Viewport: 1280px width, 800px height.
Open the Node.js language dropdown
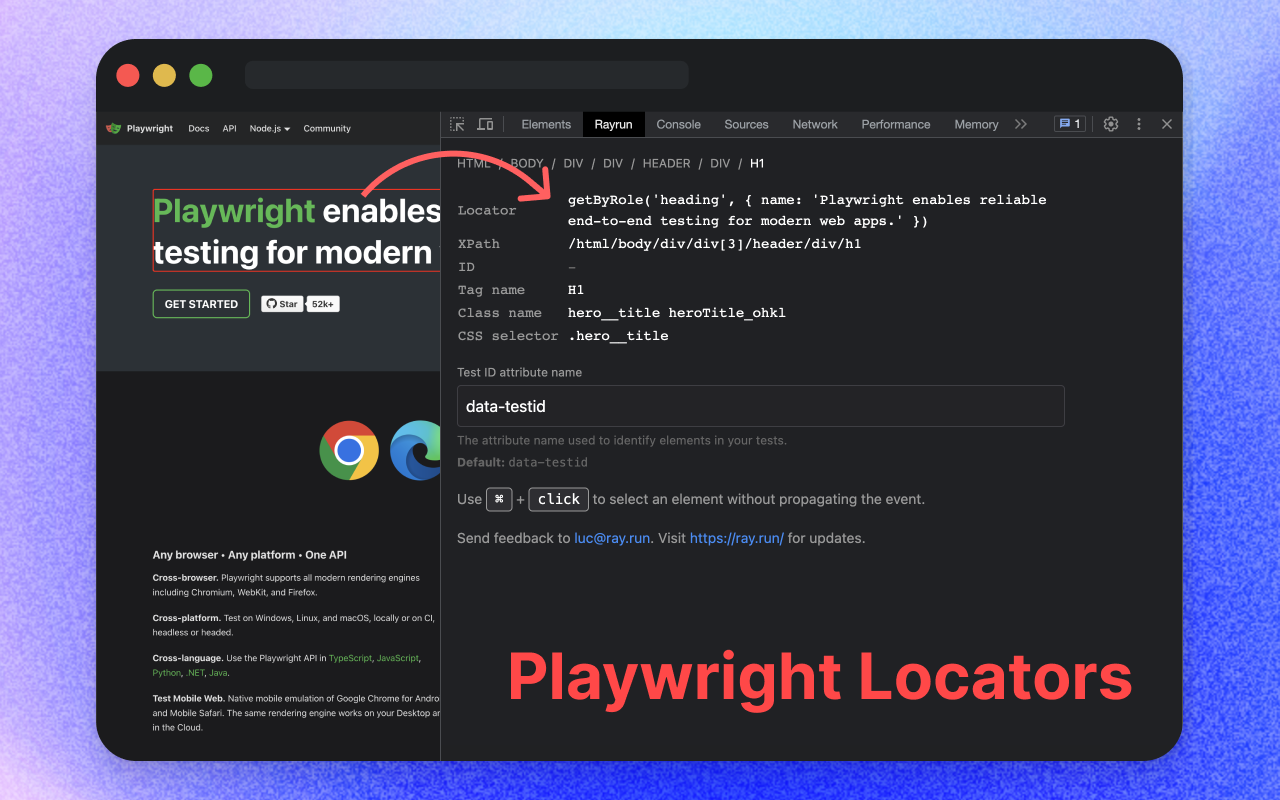click(x=270, y=128)
